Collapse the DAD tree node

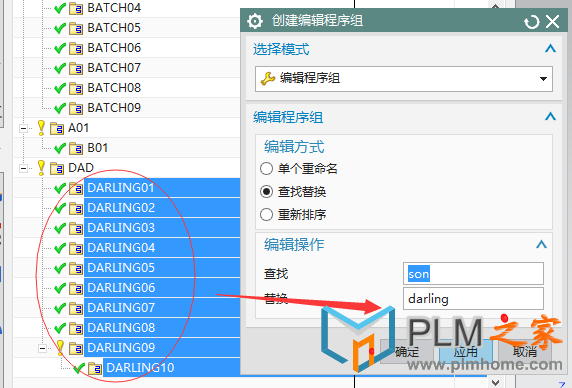click(x=24, y=168)
